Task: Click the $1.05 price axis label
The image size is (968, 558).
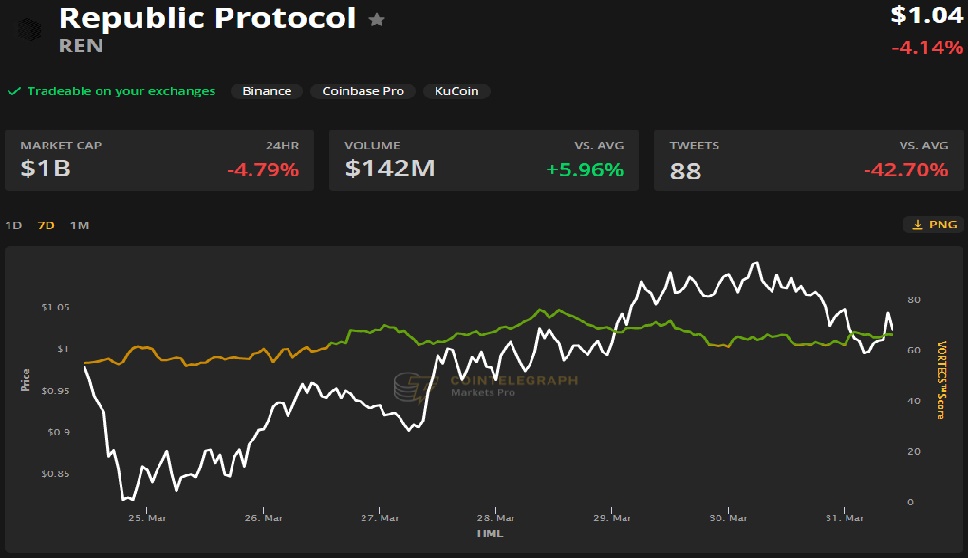Action: (x=56, y=307)
